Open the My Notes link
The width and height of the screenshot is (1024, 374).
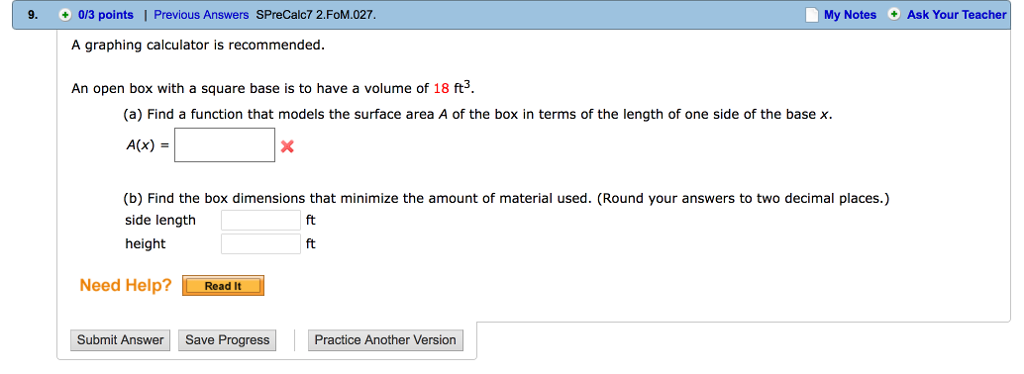(850, 15)
